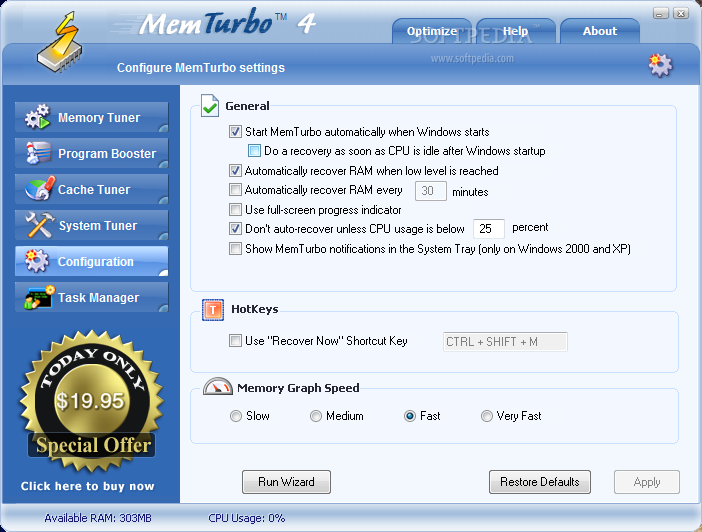Click the General section checkmark icon
Screen dimensions: 702x532
[210, 106]
